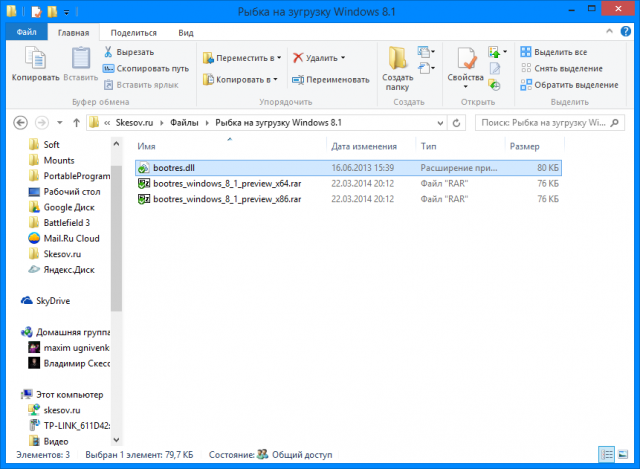Cut selection with Вырезать
Image resolution: width=640 pixels, height=469 pixels.
pyautogui.click(x=129, y=52)
